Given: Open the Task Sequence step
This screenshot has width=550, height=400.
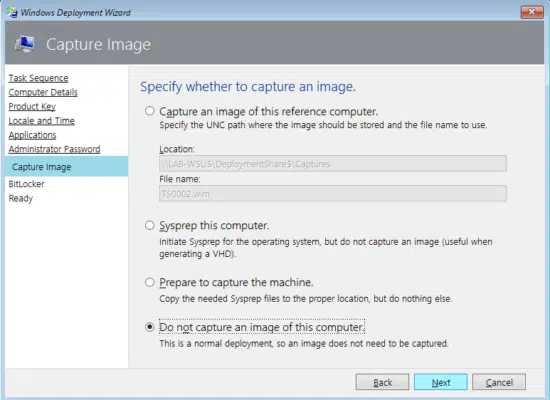Looking at the screenshot, I should [38, 78].
